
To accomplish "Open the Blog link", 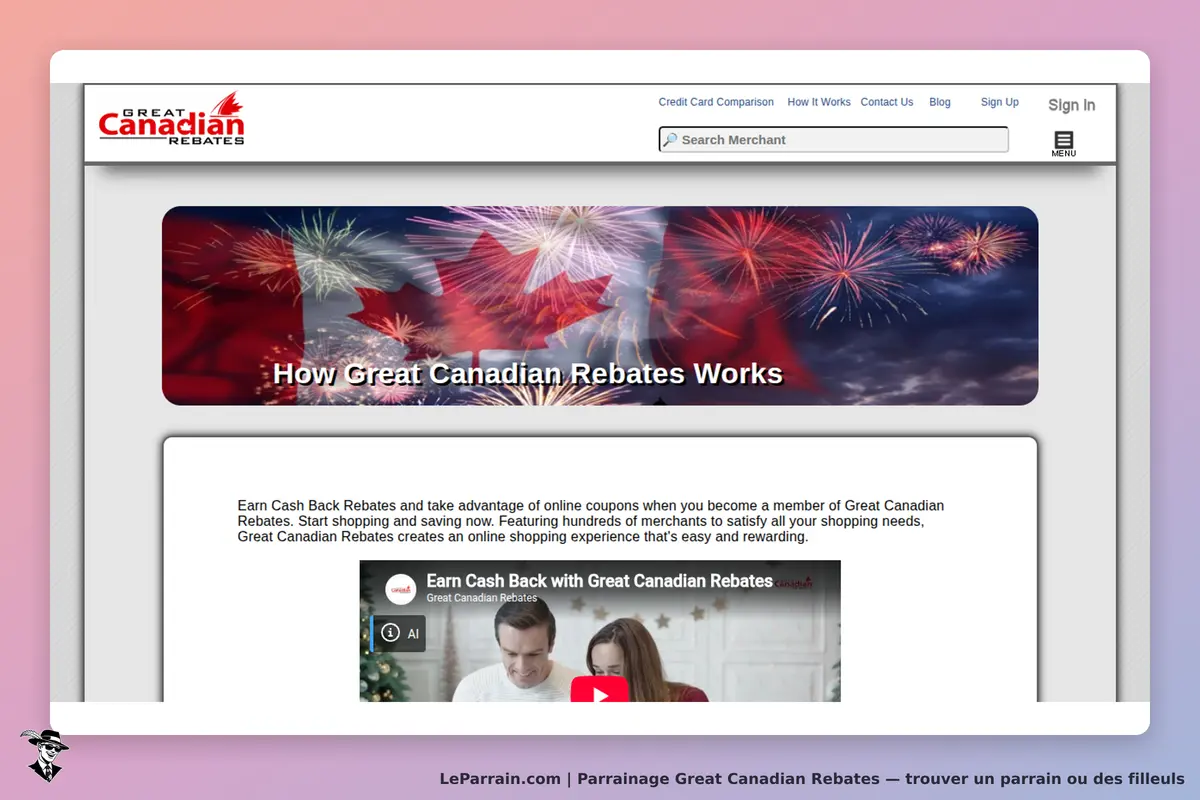I will click(940, 102).
